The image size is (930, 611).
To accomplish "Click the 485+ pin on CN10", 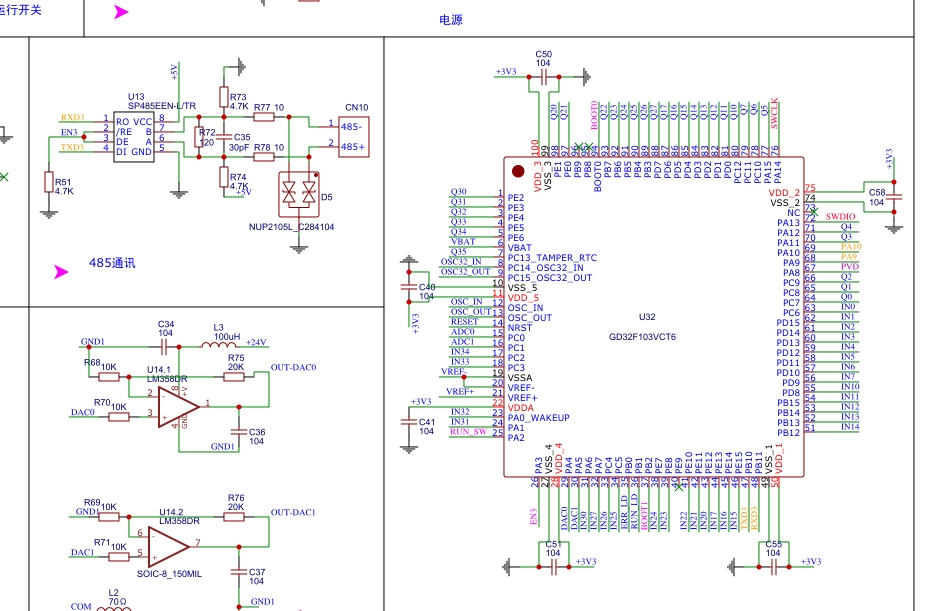I will click(353, 147).
